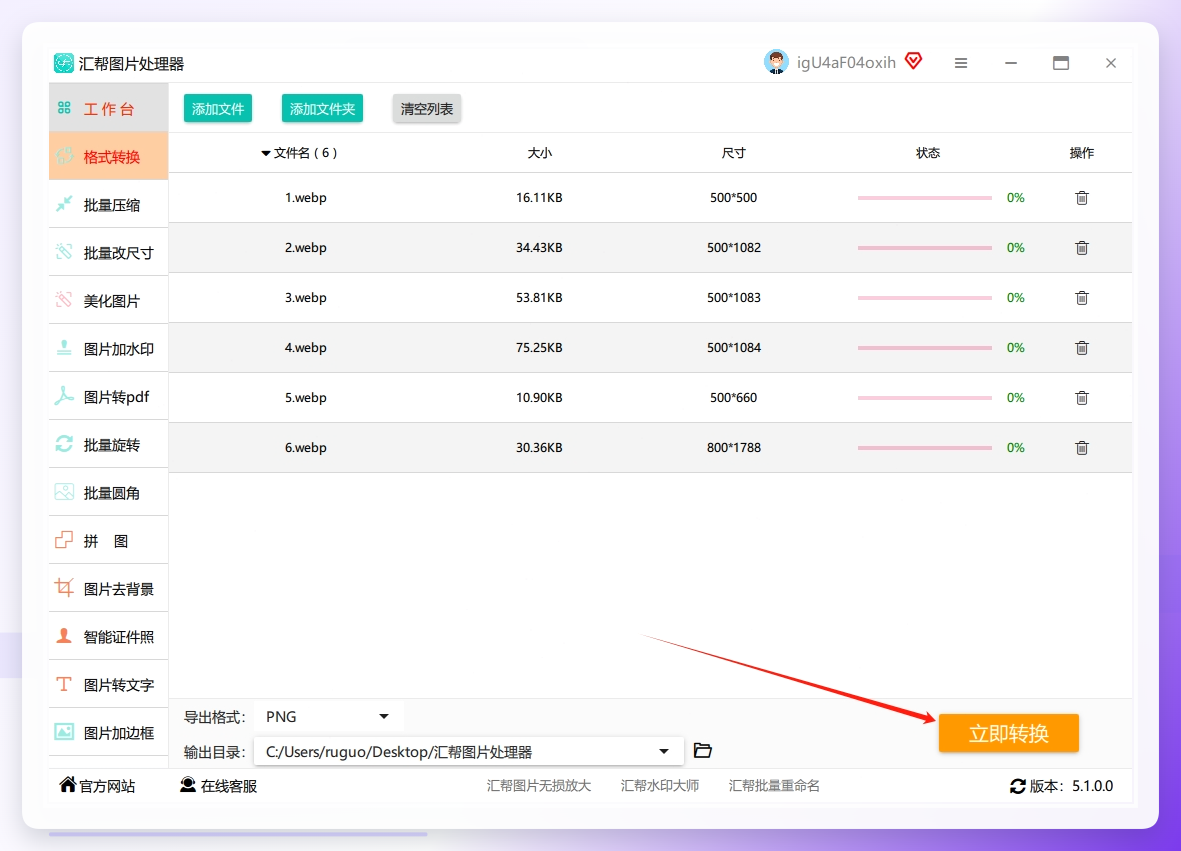Image resolution: width=1181 pixels, height=851 pixels.
Task: Delete the 2.webp row with trash icon
Action: tap(1082, 248)
